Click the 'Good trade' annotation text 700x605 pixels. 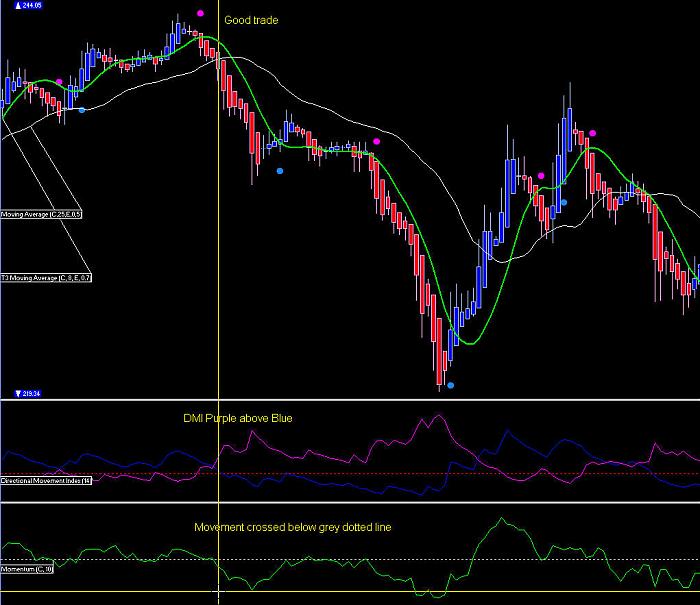tap(251, 20)
